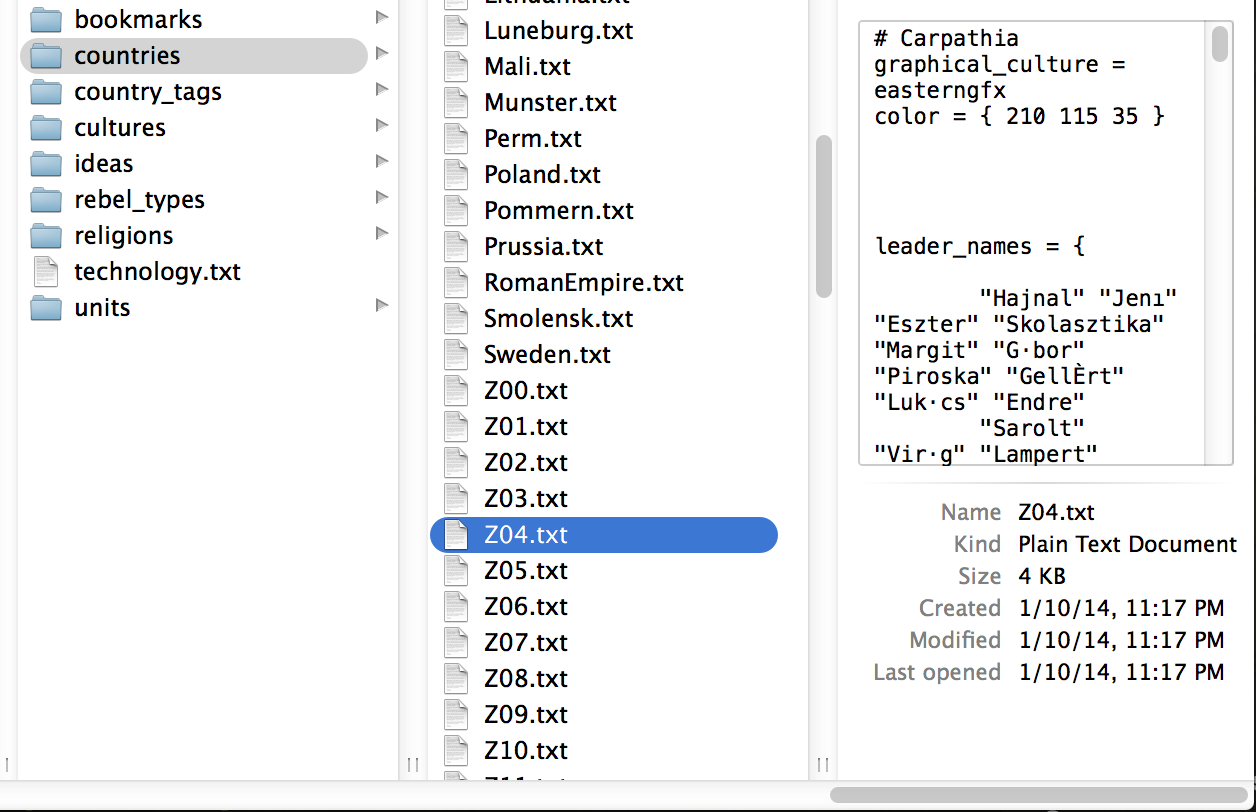The image size is (1256, 812).
Task: Click the column resize handle beside the preview
Action: (x=823, y=765)
